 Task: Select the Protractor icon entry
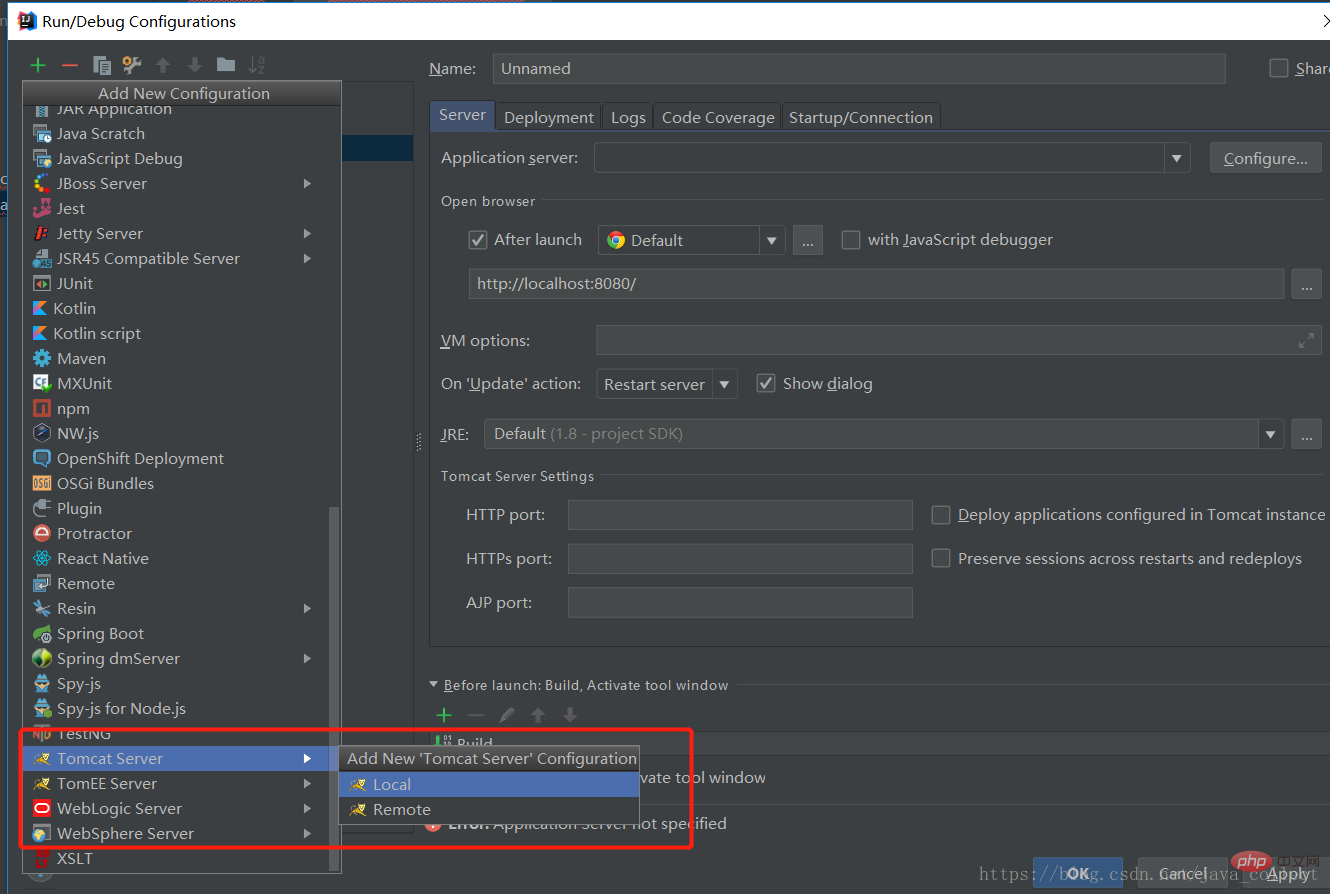click(x=42, y=533)
